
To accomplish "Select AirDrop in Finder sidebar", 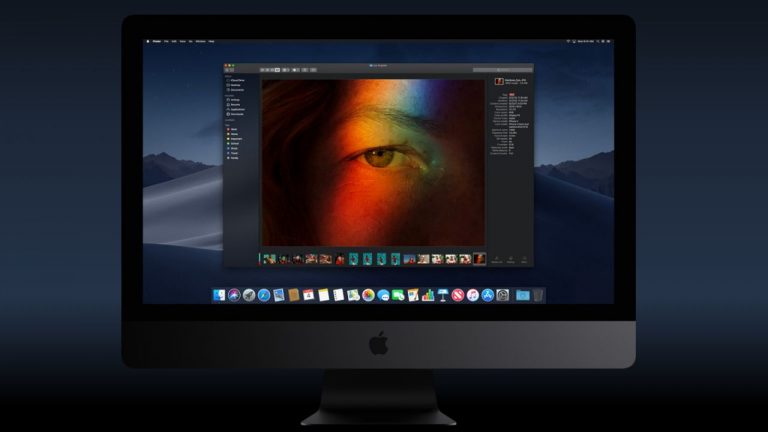I will [234, 100].
